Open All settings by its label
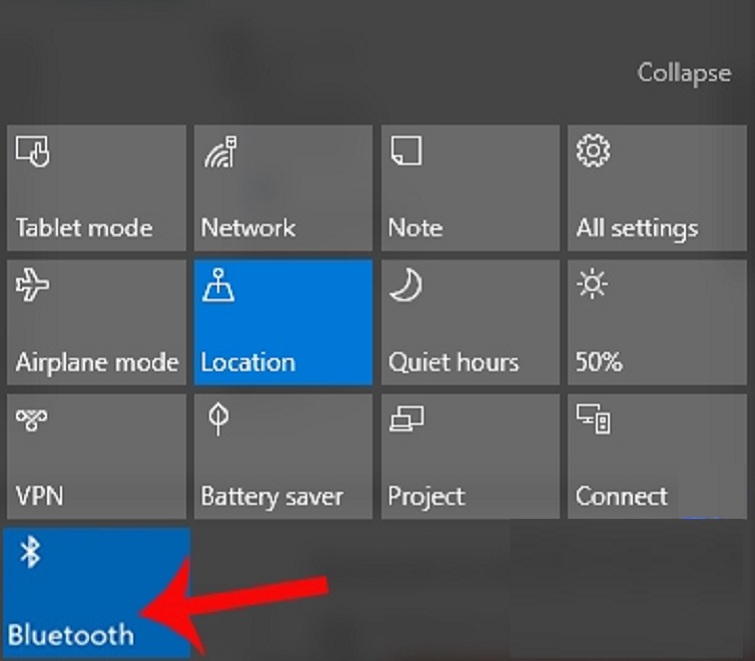The height and width of the screenshot is (661, 755). (x=636, y=228)
